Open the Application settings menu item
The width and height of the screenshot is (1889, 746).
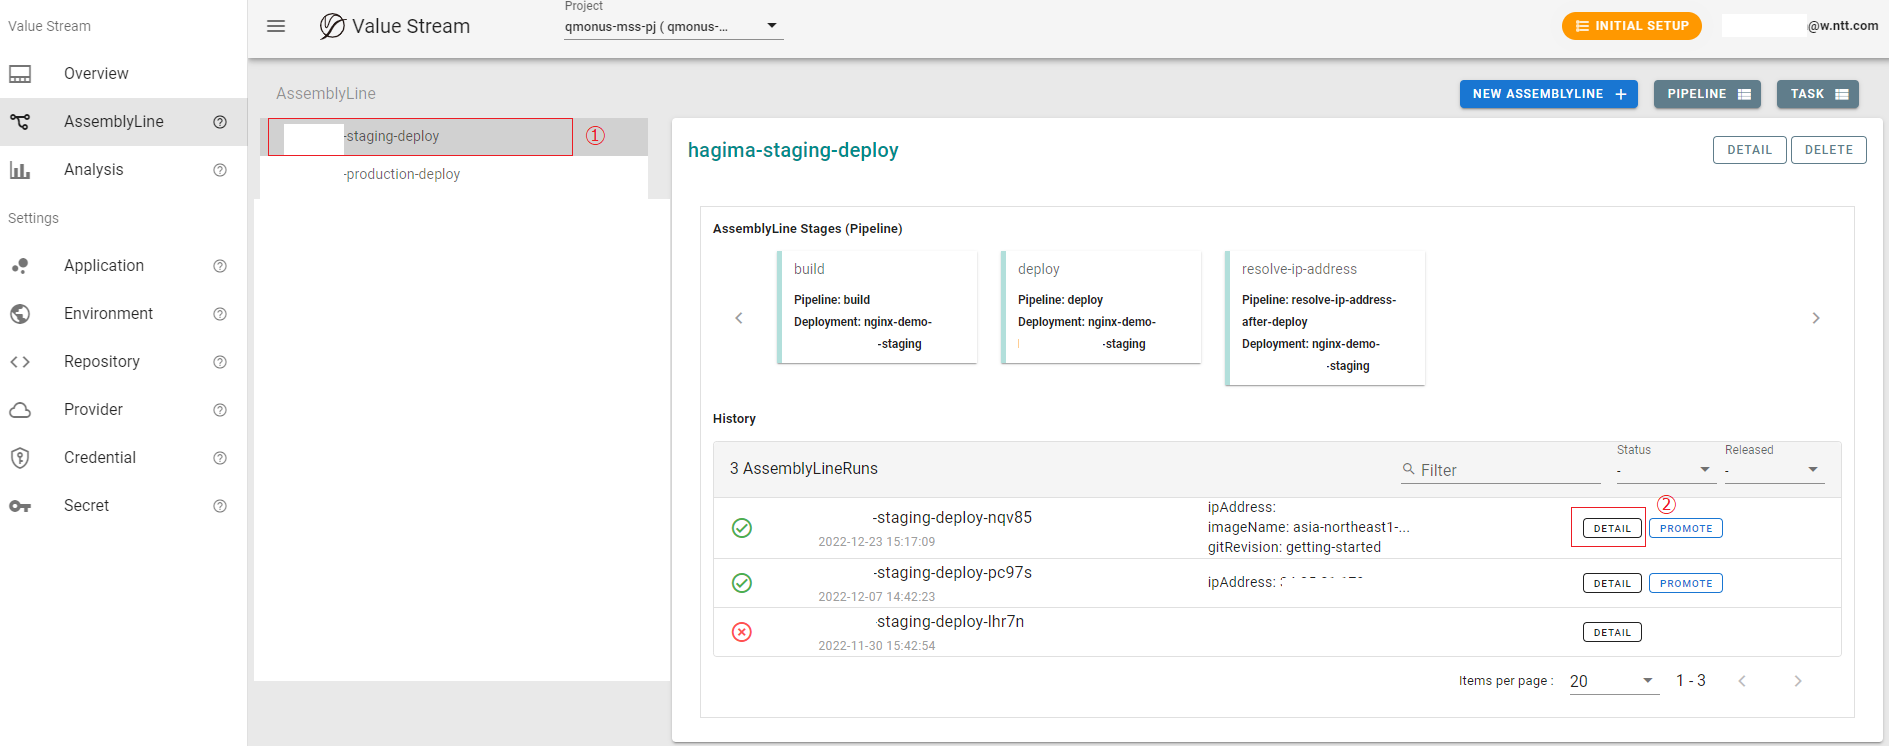104,266
